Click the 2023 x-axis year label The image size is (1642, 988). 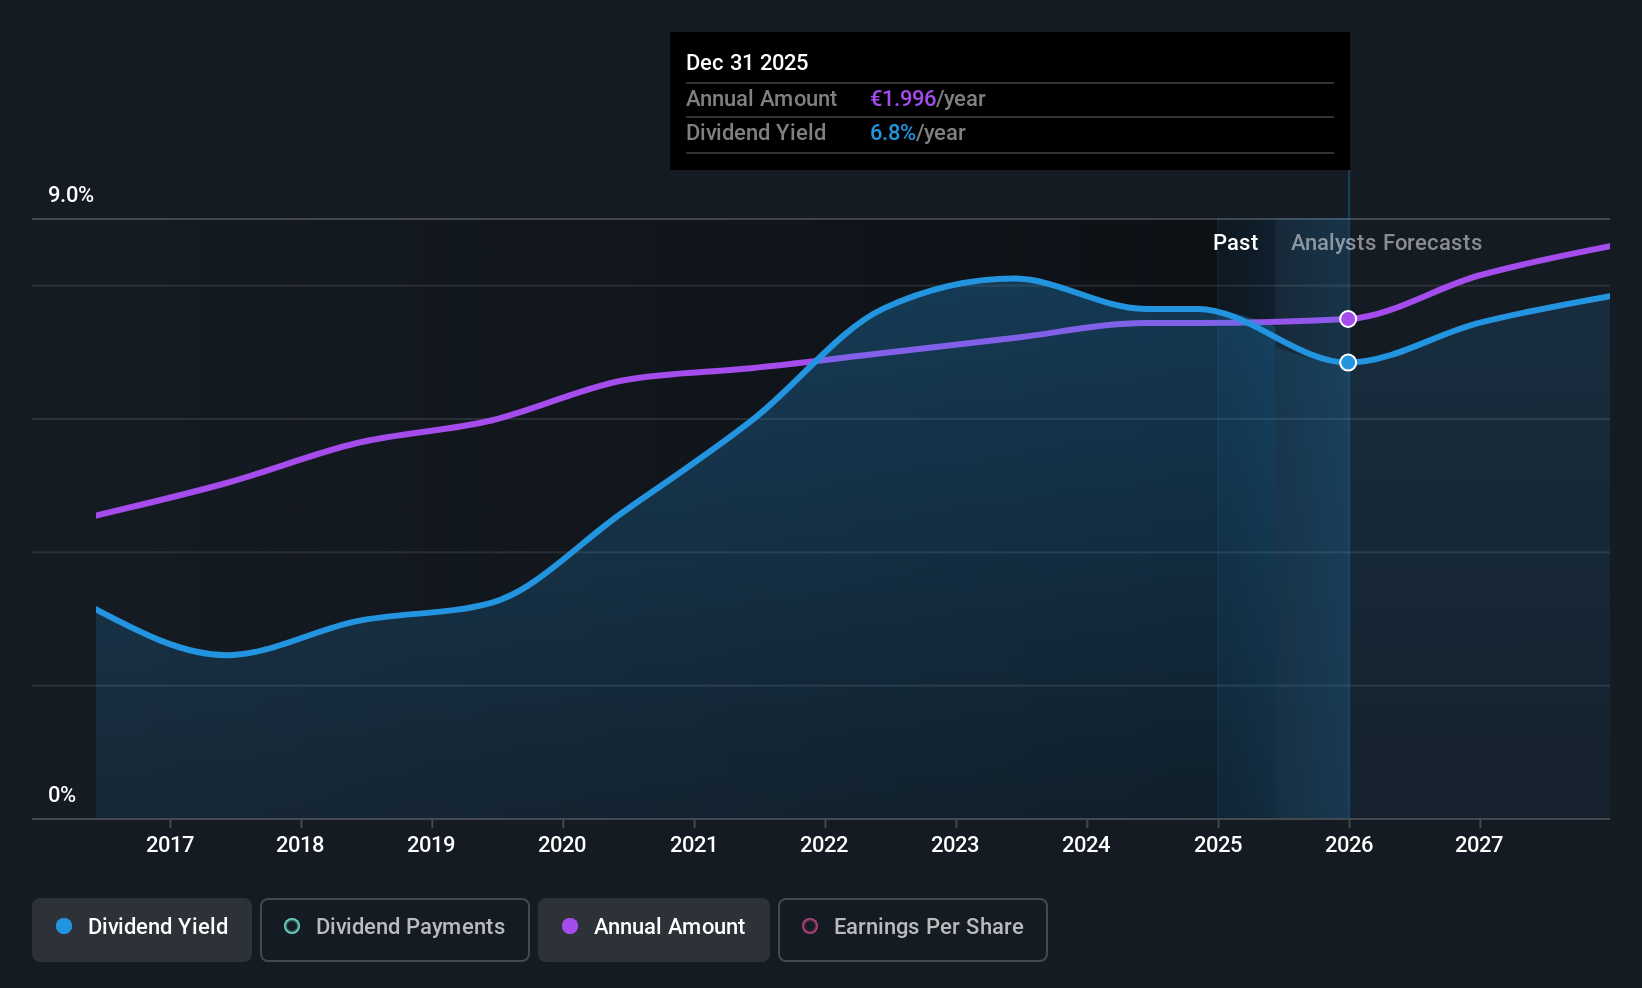955,845
